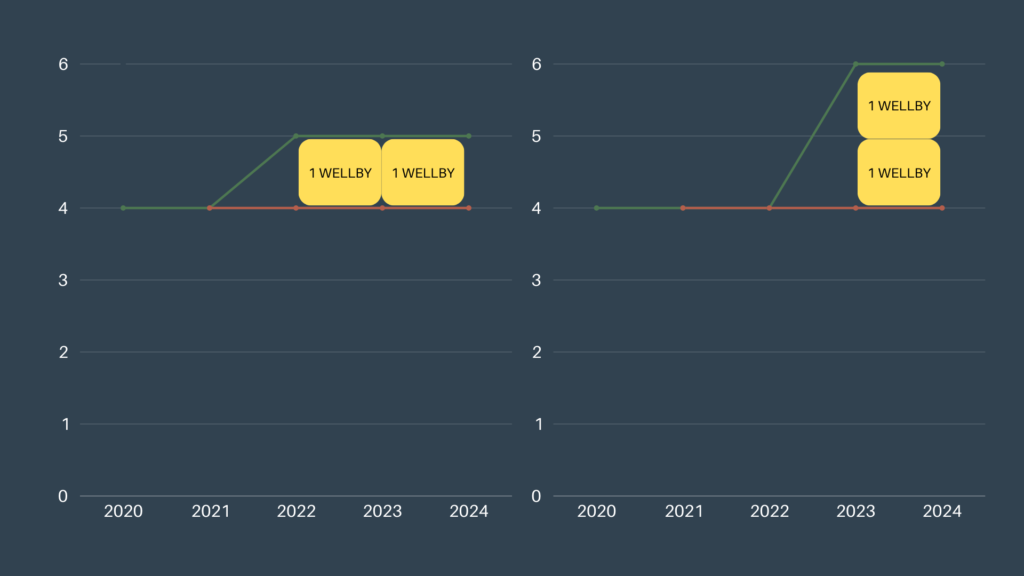Image resolution: width=1024 pixels, height=576 pixels.
Task: Pick the green 2020 data point in left chart
Action: point(123,208)
